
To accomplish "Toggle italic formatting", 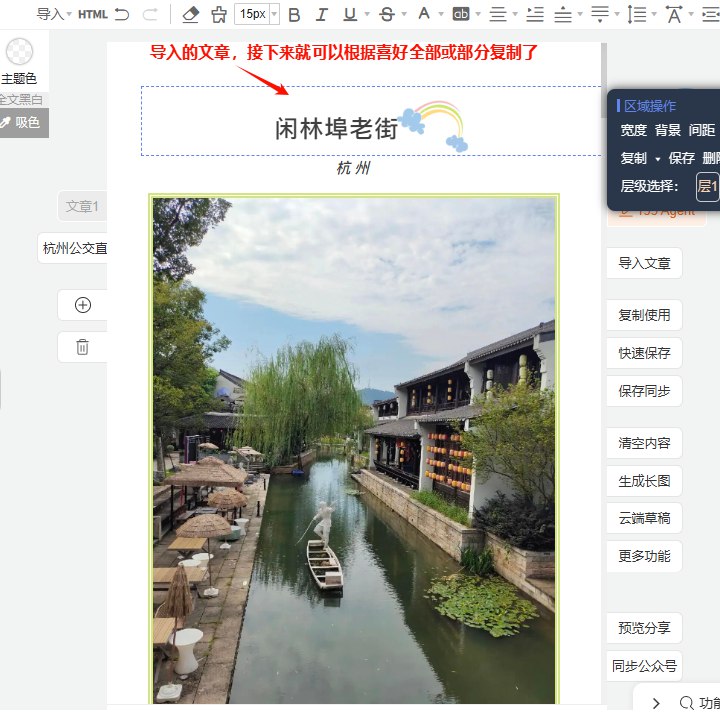I will [x=322, y=15].
